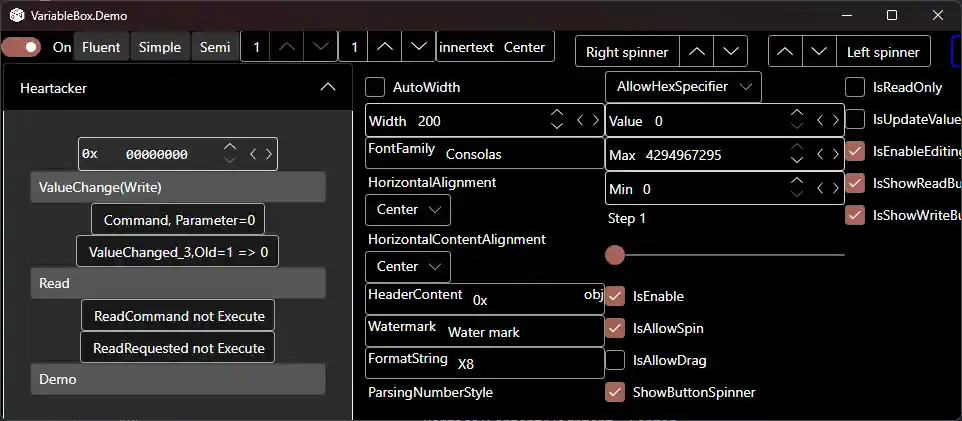Image resolution: width=962 pixels, height=421 pixels.
Task: Collapse the Heartacker expander
Action: click(x=327, y=88)
